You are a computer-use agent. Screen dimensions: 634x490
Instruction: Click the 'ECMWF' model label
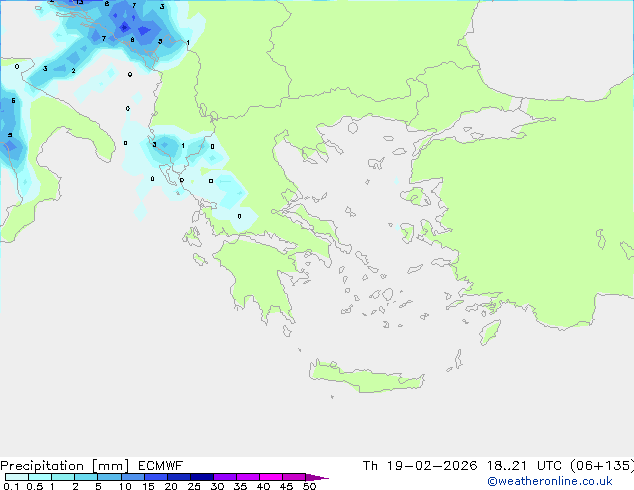tap(161, 466)
